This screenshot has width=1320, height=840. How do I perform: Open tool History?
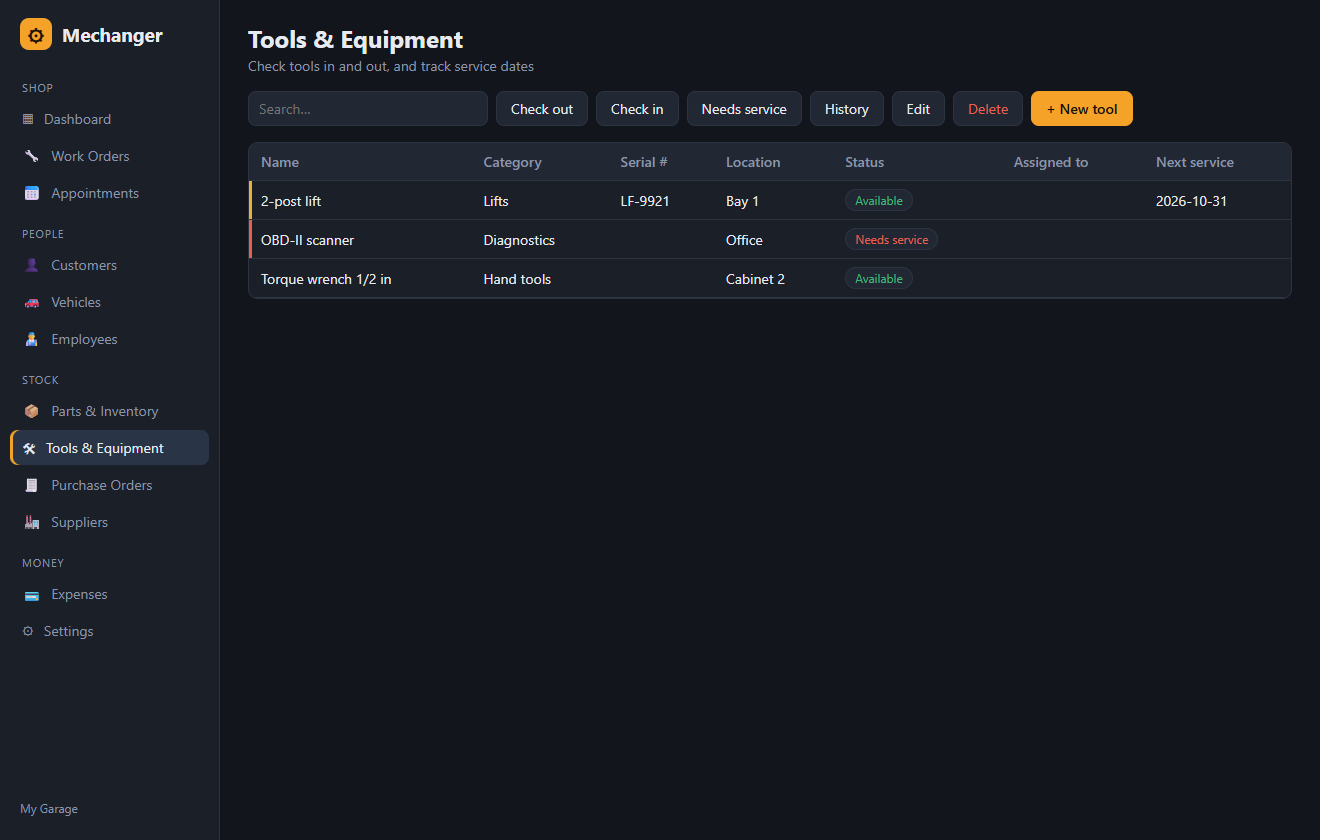pos(847,109)
